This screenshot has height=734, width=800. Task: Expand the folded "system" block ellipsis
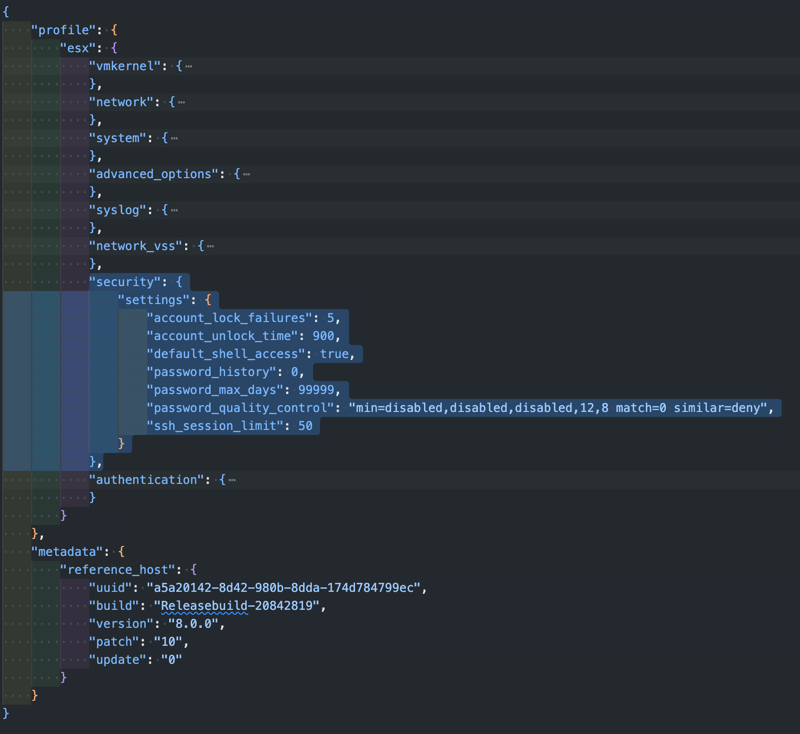click(174, 138)
